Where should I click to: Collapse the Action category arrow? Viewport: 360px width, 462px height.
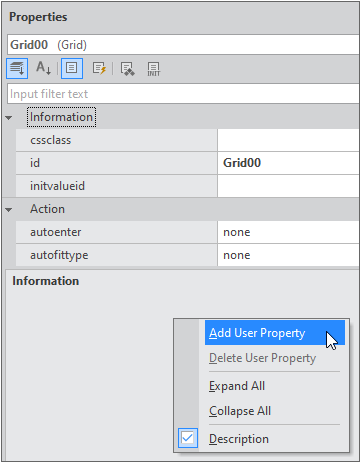click(9, 210)
